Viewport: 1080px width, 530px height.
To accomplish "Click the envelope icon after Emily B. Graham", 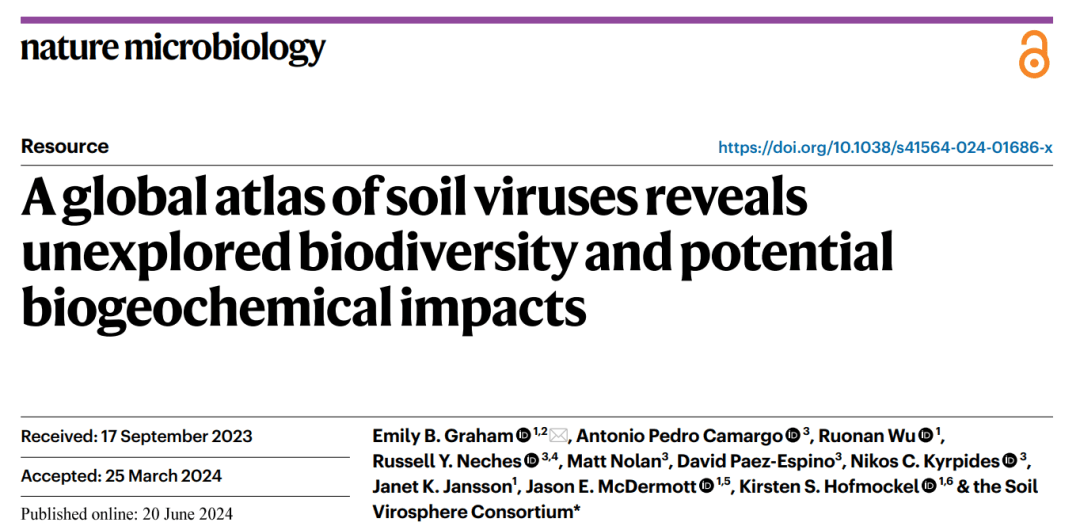I will pyautogui.click(x=559, y=436).
